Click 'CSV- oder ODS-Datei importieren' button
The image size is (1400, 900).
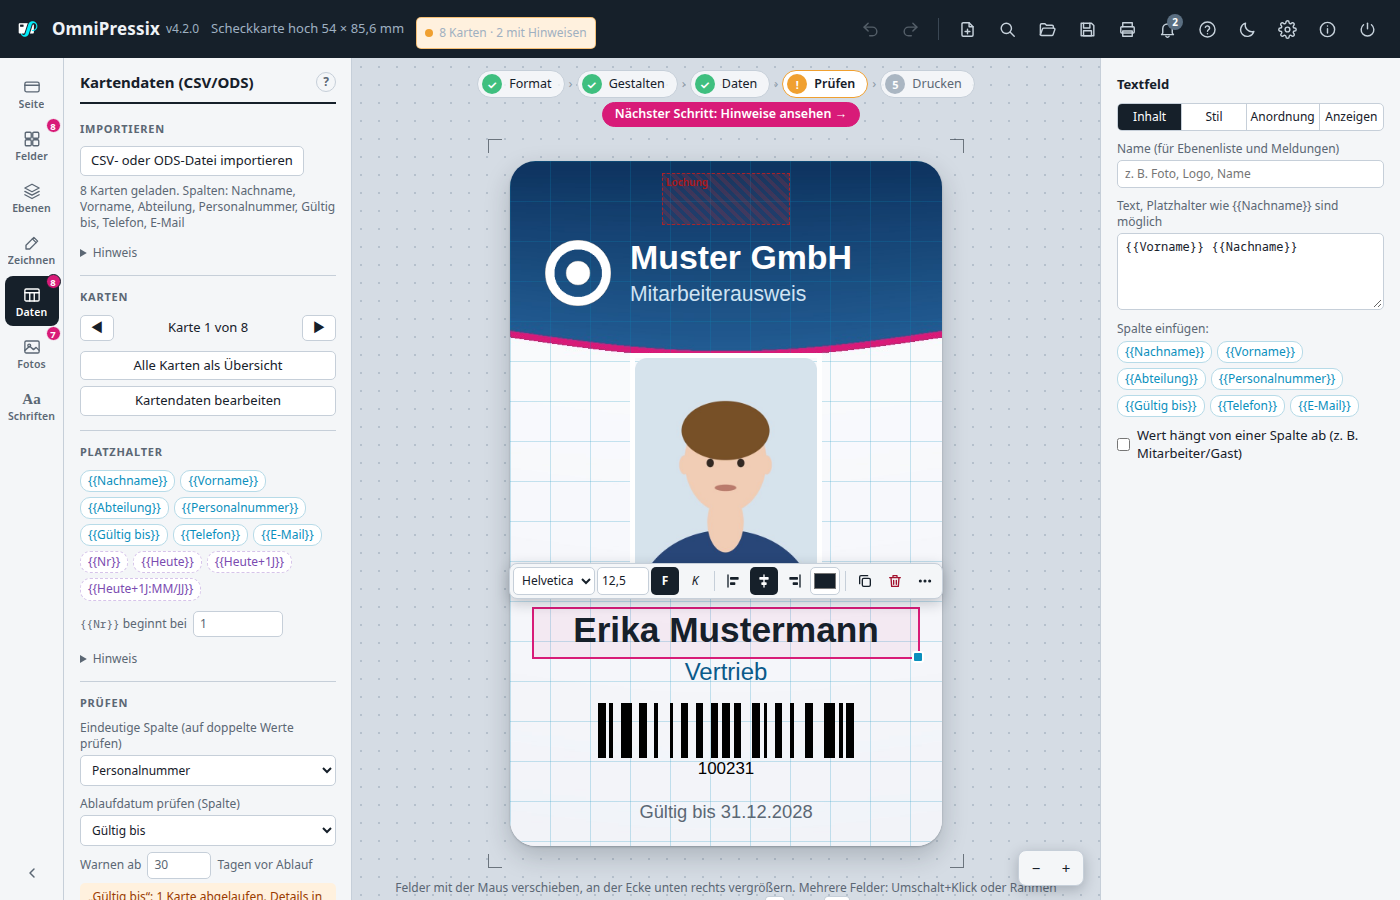[x=192, y=161]
